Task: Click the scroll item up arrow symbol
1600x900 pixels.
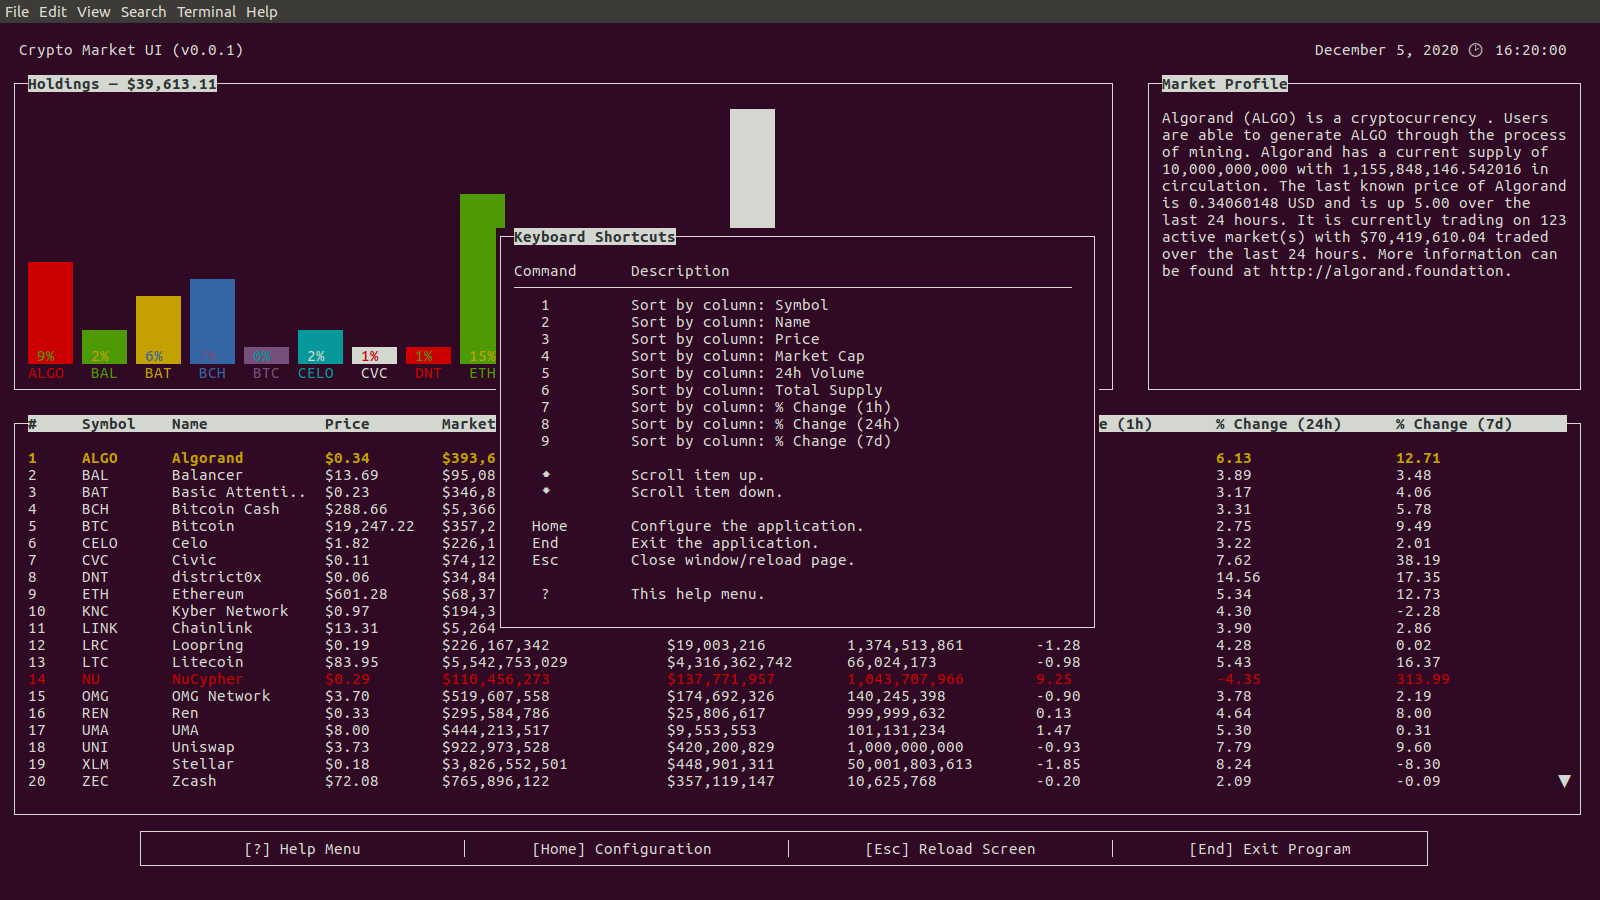Action: (546, 474)
